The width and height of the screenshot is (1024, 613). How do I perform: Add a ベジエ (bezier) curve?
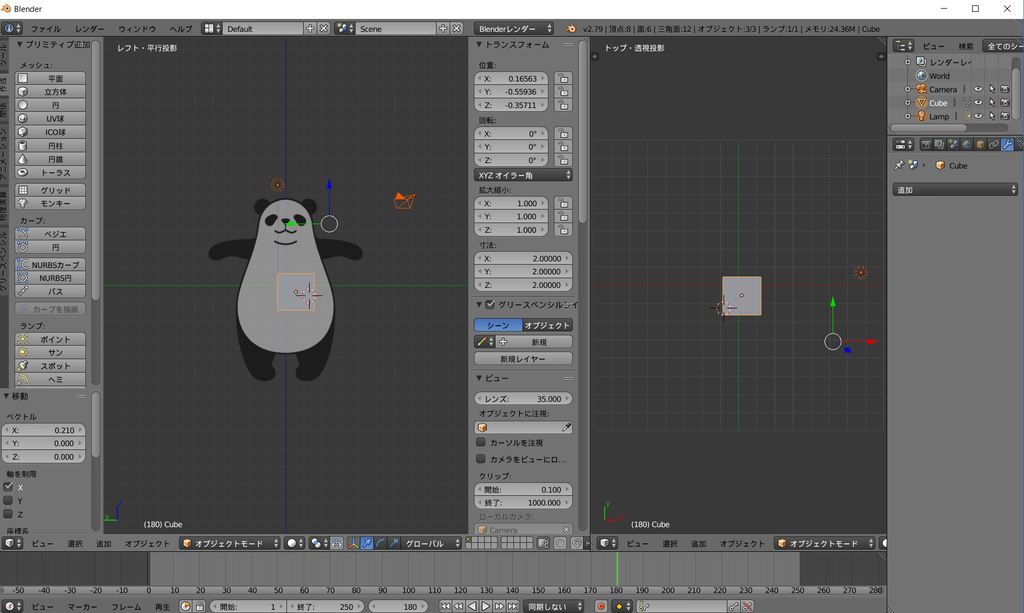[x=50, y=234]
